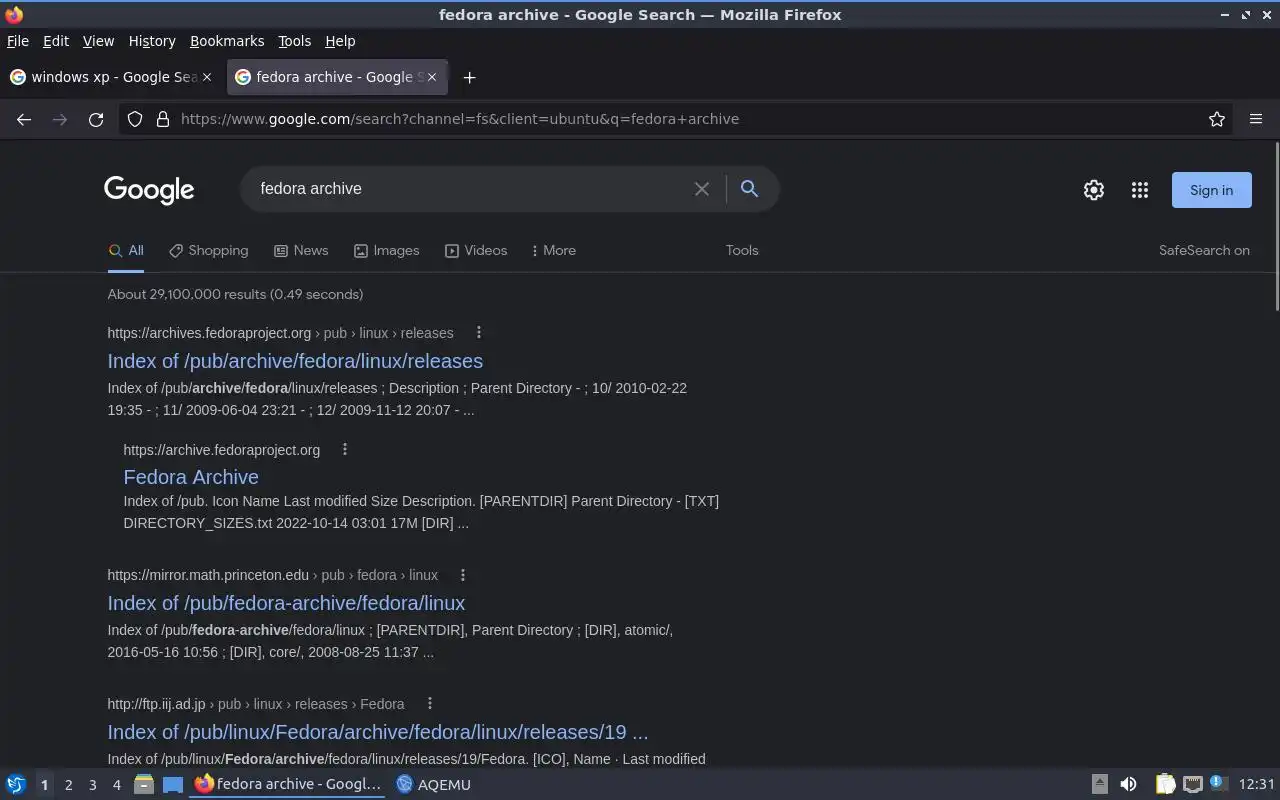Submit search with magnifier button

click(x=749, y=189)
